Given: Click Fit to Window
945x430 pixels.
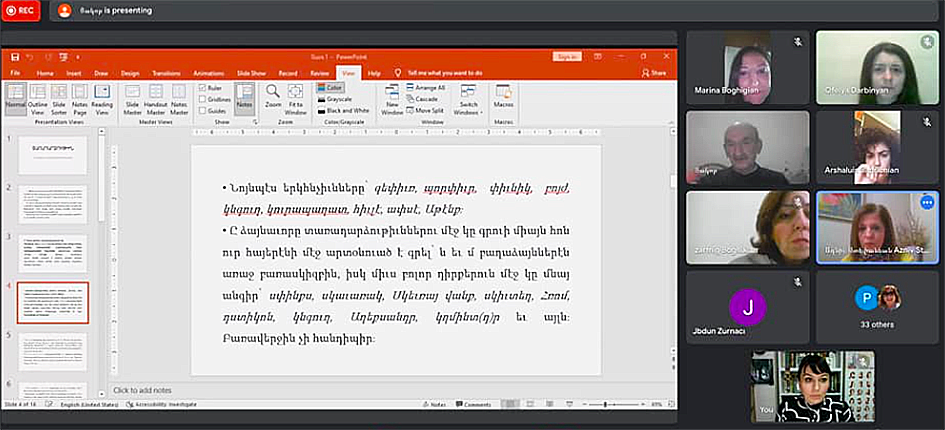Looking at the screenshot, I should tap(296, 97).
